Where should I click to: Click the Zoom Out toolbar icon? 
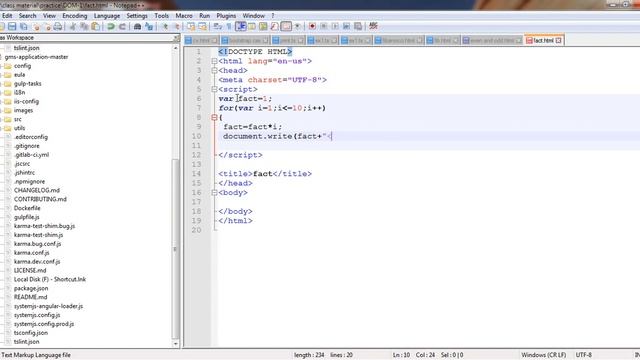tap(177, 27)
